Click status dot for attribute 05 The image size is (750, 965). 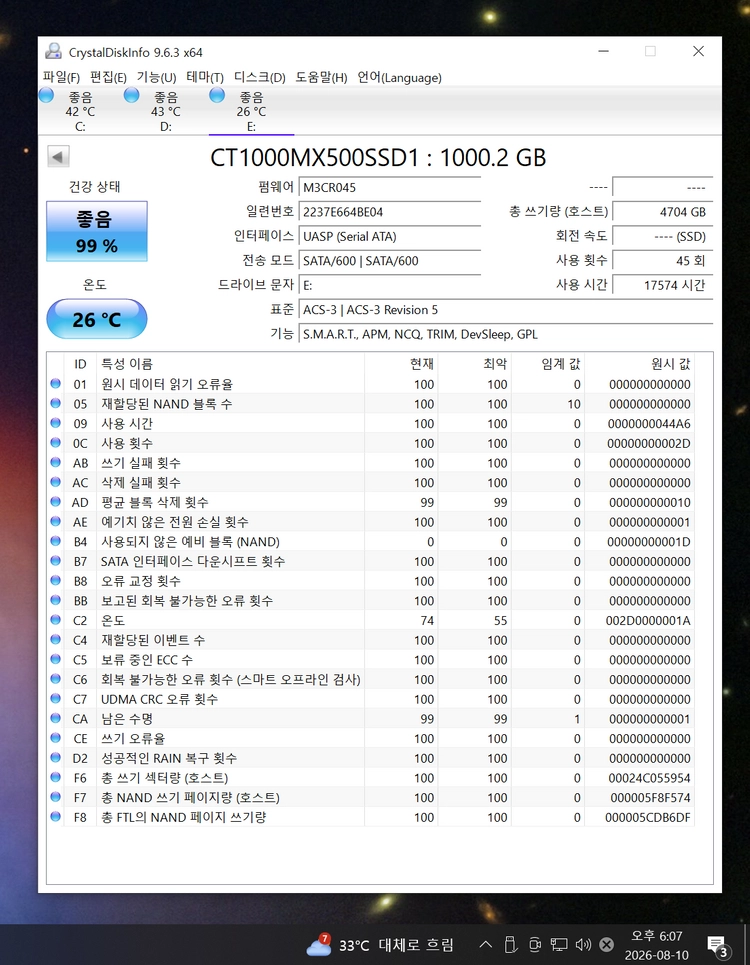[x=55, y=403]
